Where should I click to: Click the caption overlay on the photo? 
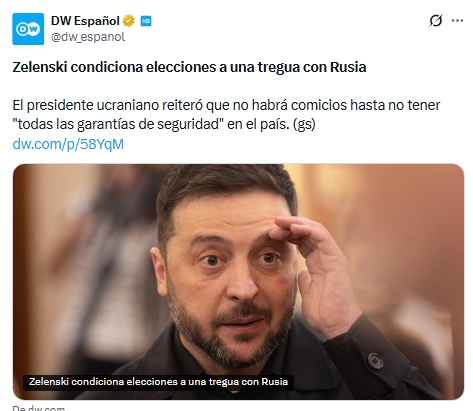(158, 382)
